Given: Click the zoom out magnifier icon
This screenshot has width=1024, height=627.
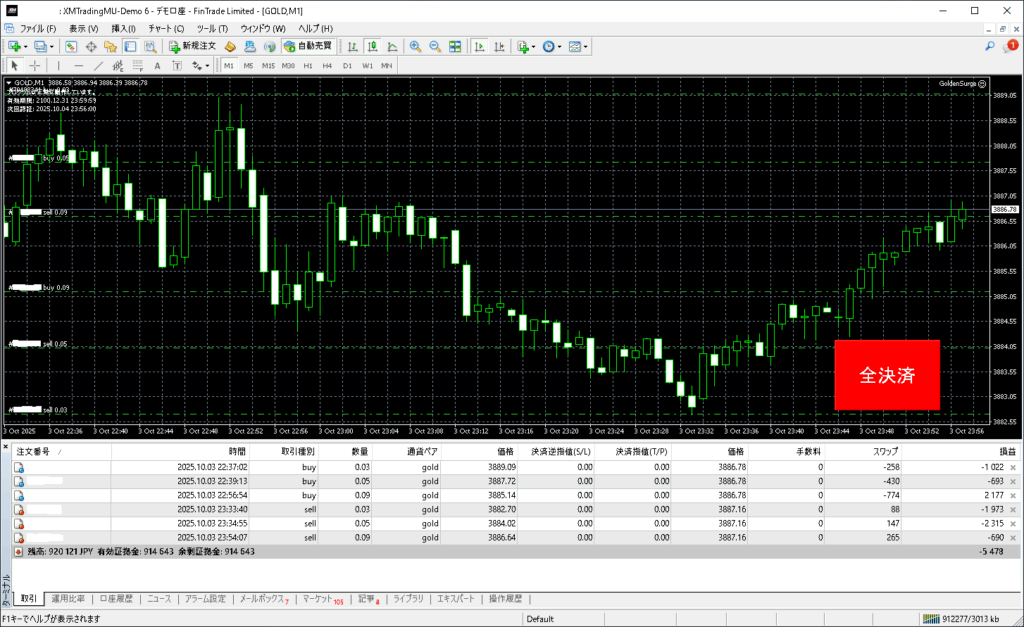Looking at the screenshot, I should (x=435, y=46).
